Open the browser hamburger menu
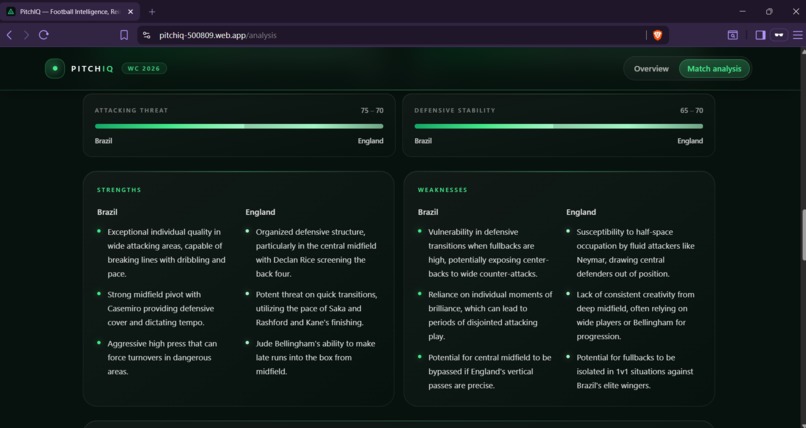The height and width of the screenshot is (428, 806). (797, 35)
